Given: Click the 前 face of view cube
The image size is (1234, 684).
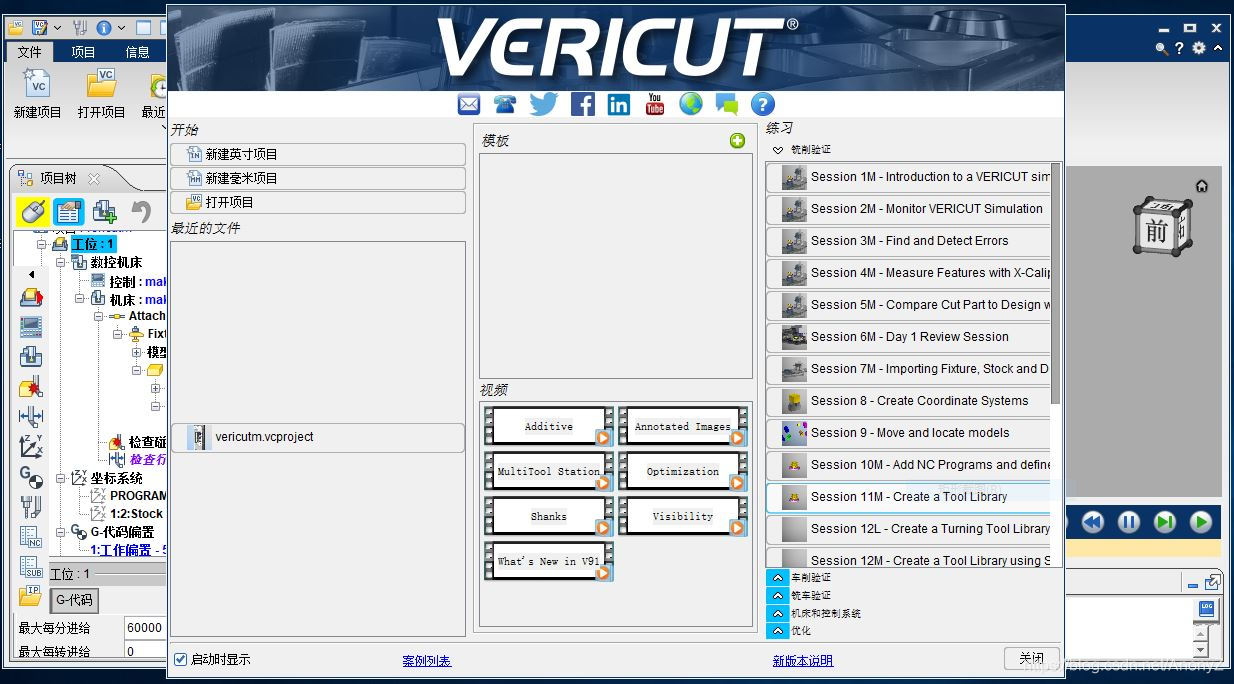Looking at the screenshot, I should (1156, 232).
